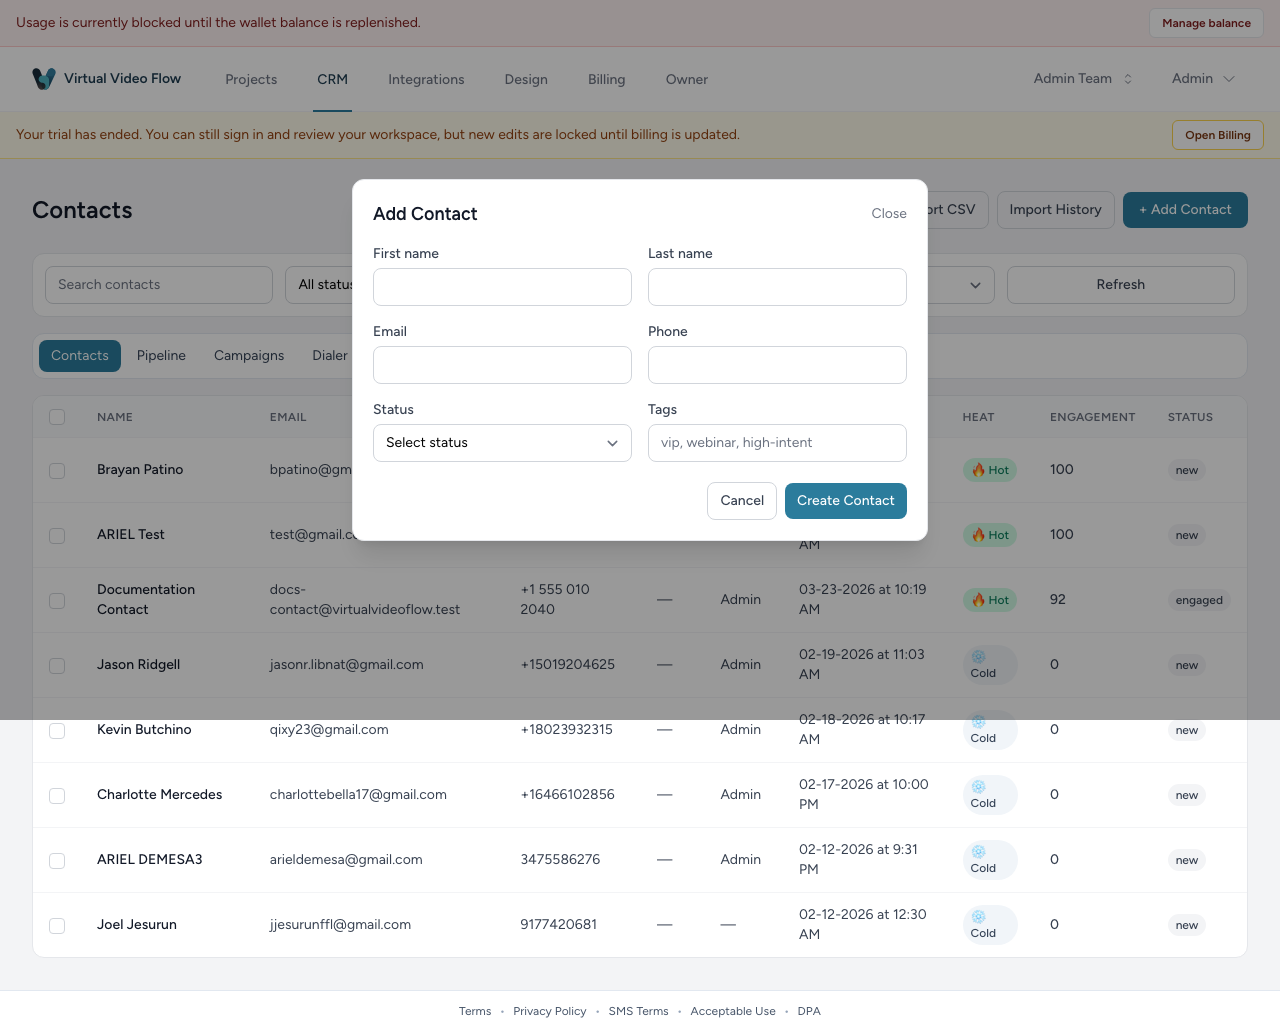Click the Cold snowflake badge for ARIEL DEMESA3
This screenshot has height=1031, width=1280.
click(x=990, y=860)
